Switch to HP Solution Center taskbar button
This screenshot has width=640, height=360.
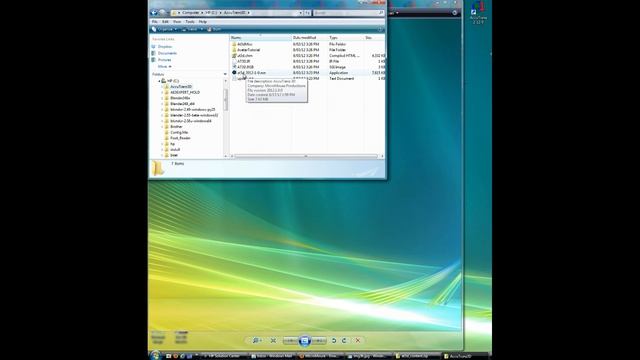[x=223, y=356]
